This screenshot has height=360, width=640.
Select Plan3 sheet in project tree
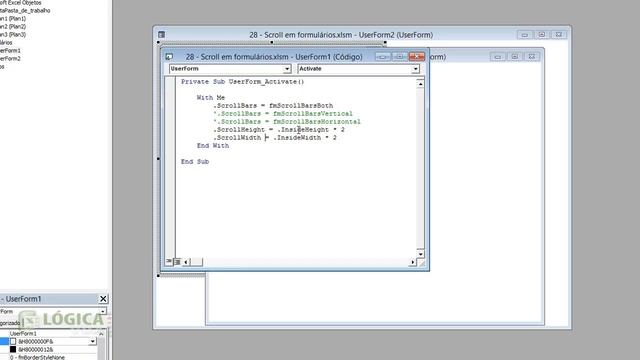(13, 35)
